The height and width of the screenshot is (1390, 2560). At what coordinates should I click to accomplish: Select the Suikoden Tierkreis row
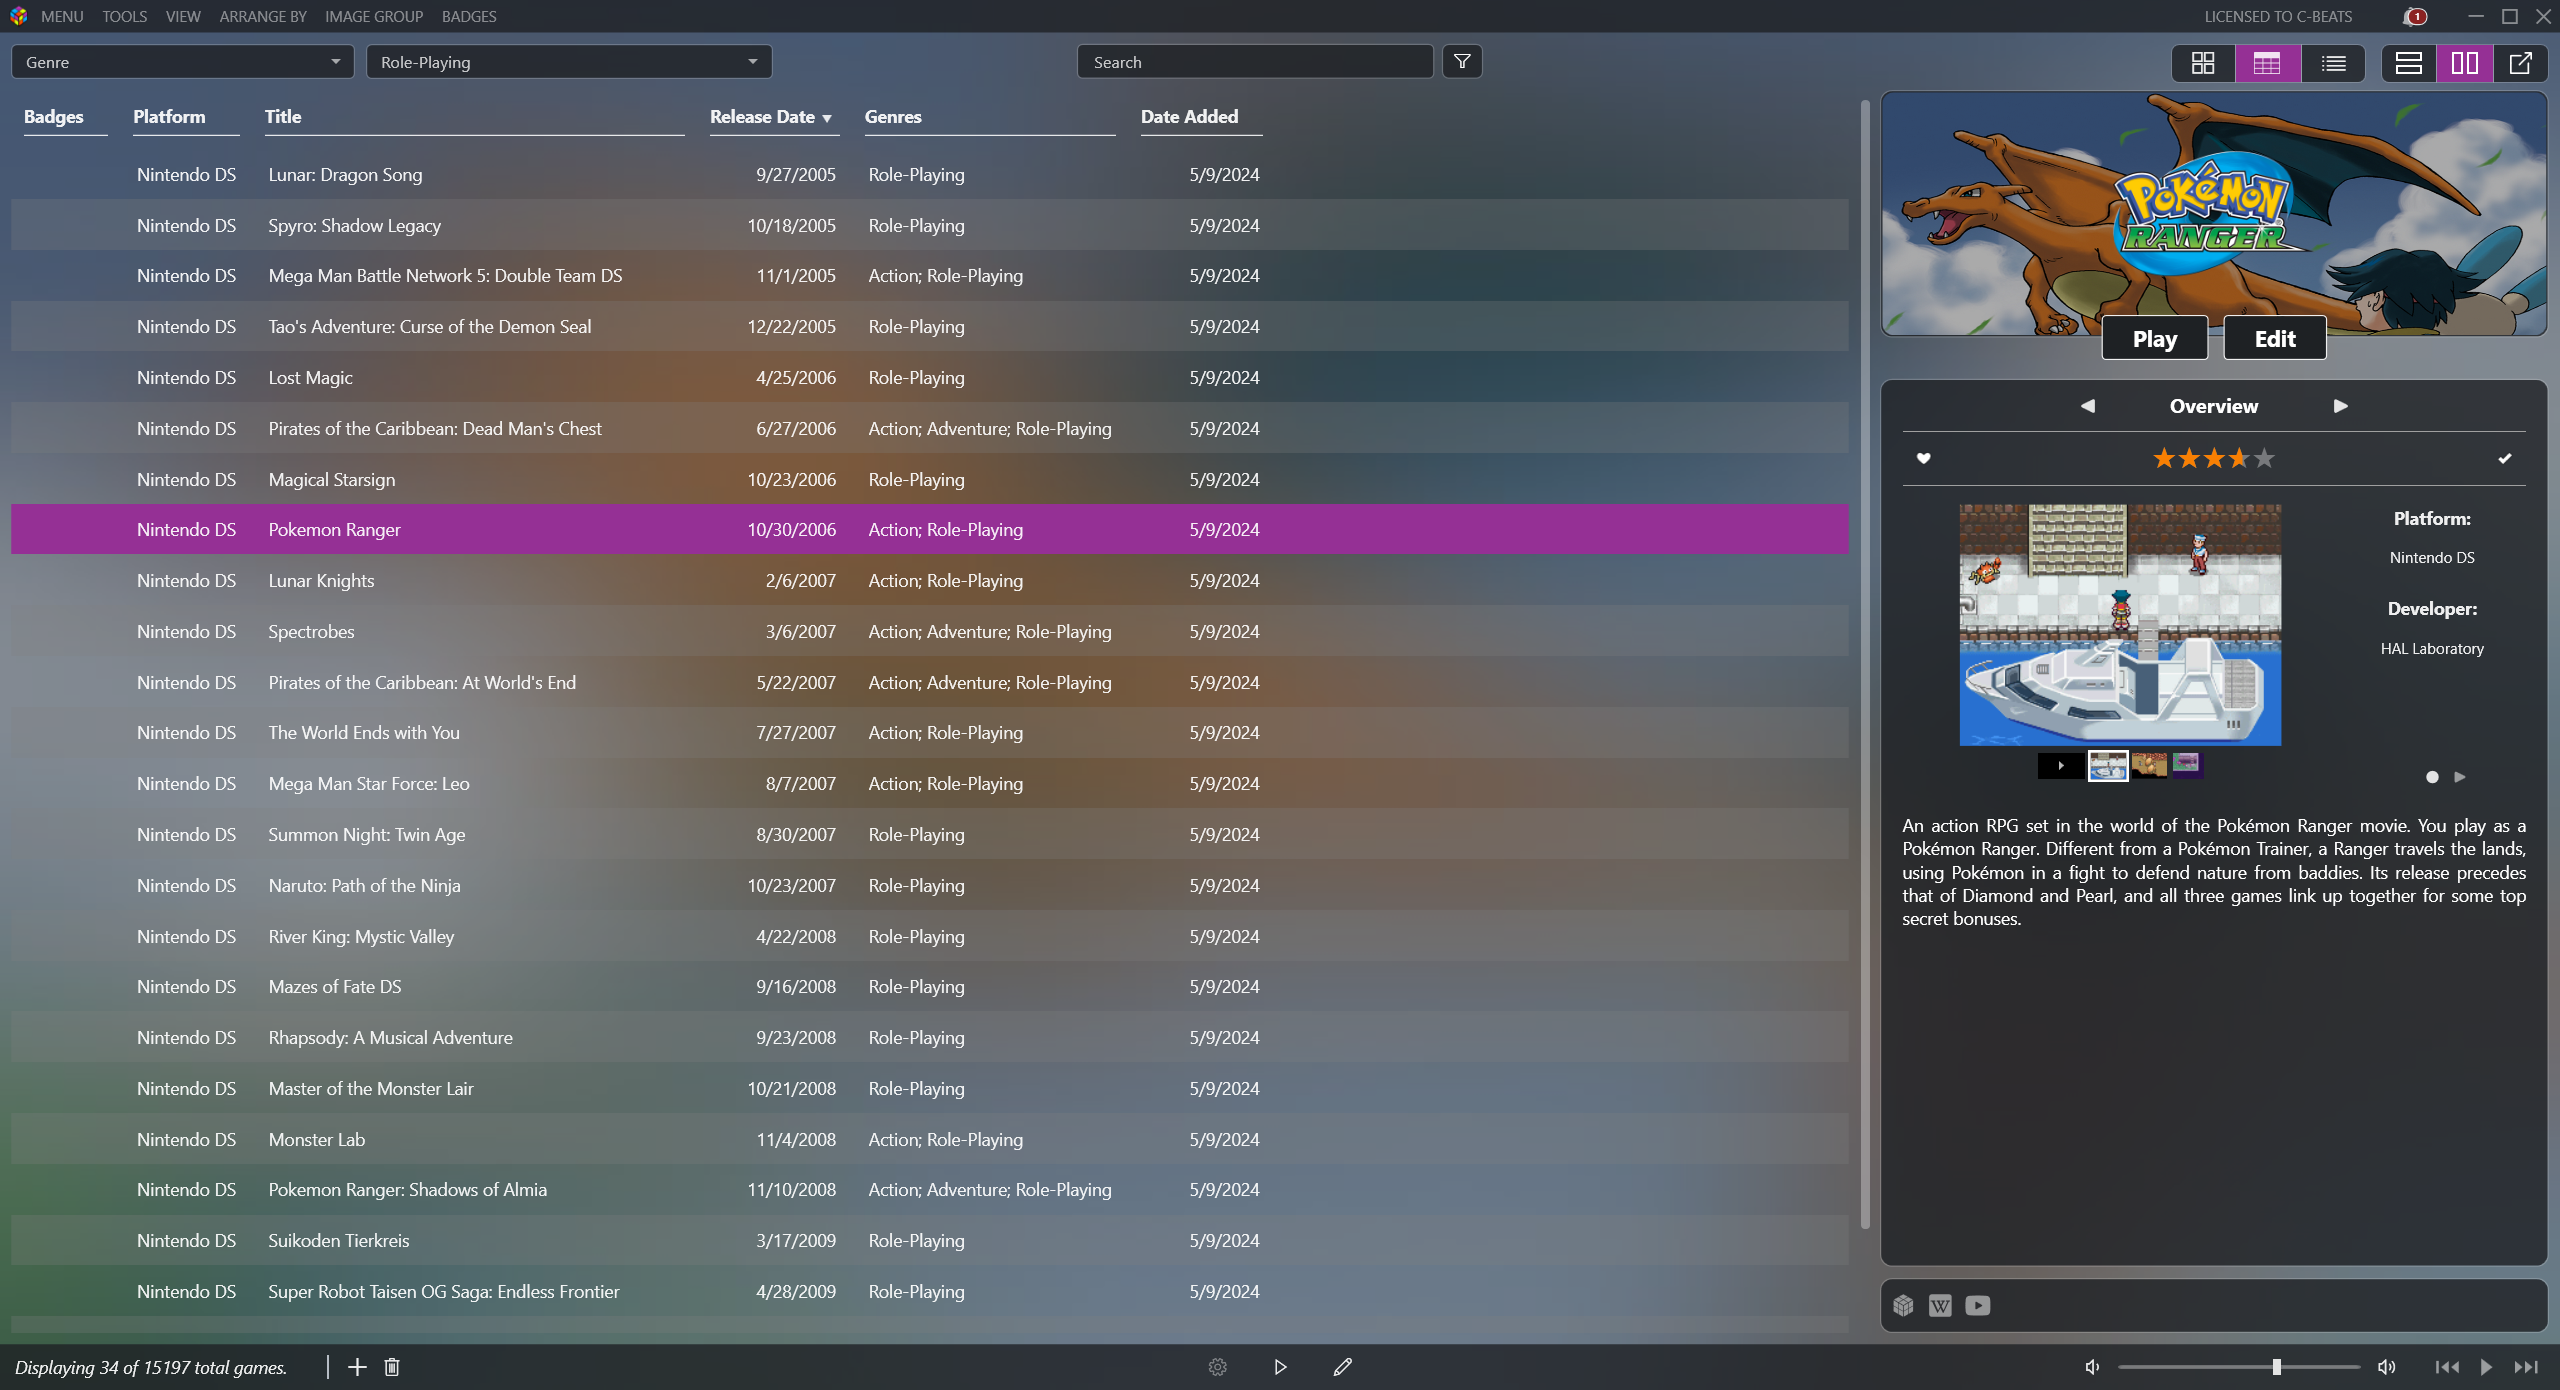point(930,1241)
